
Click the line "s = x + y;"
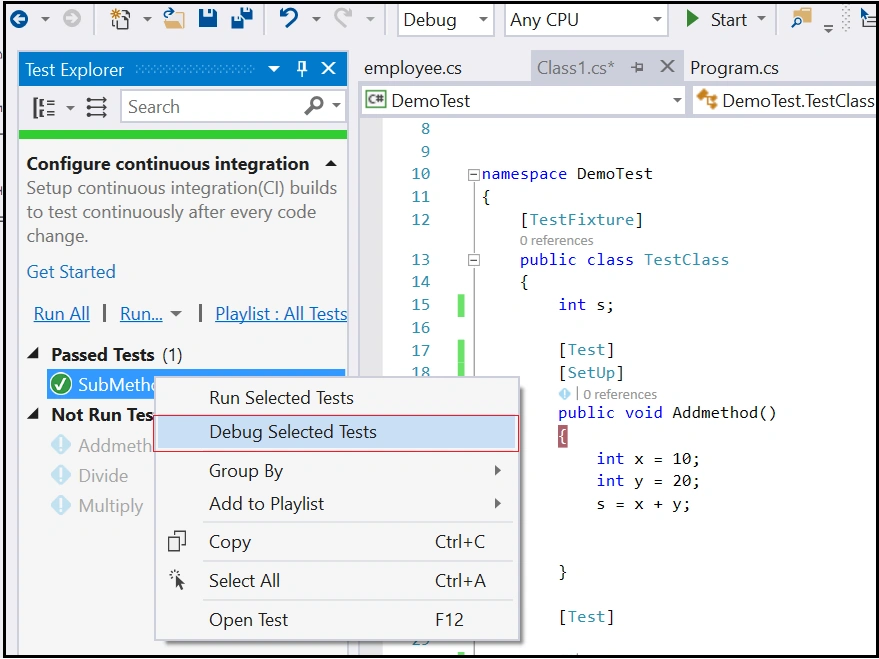643,504
